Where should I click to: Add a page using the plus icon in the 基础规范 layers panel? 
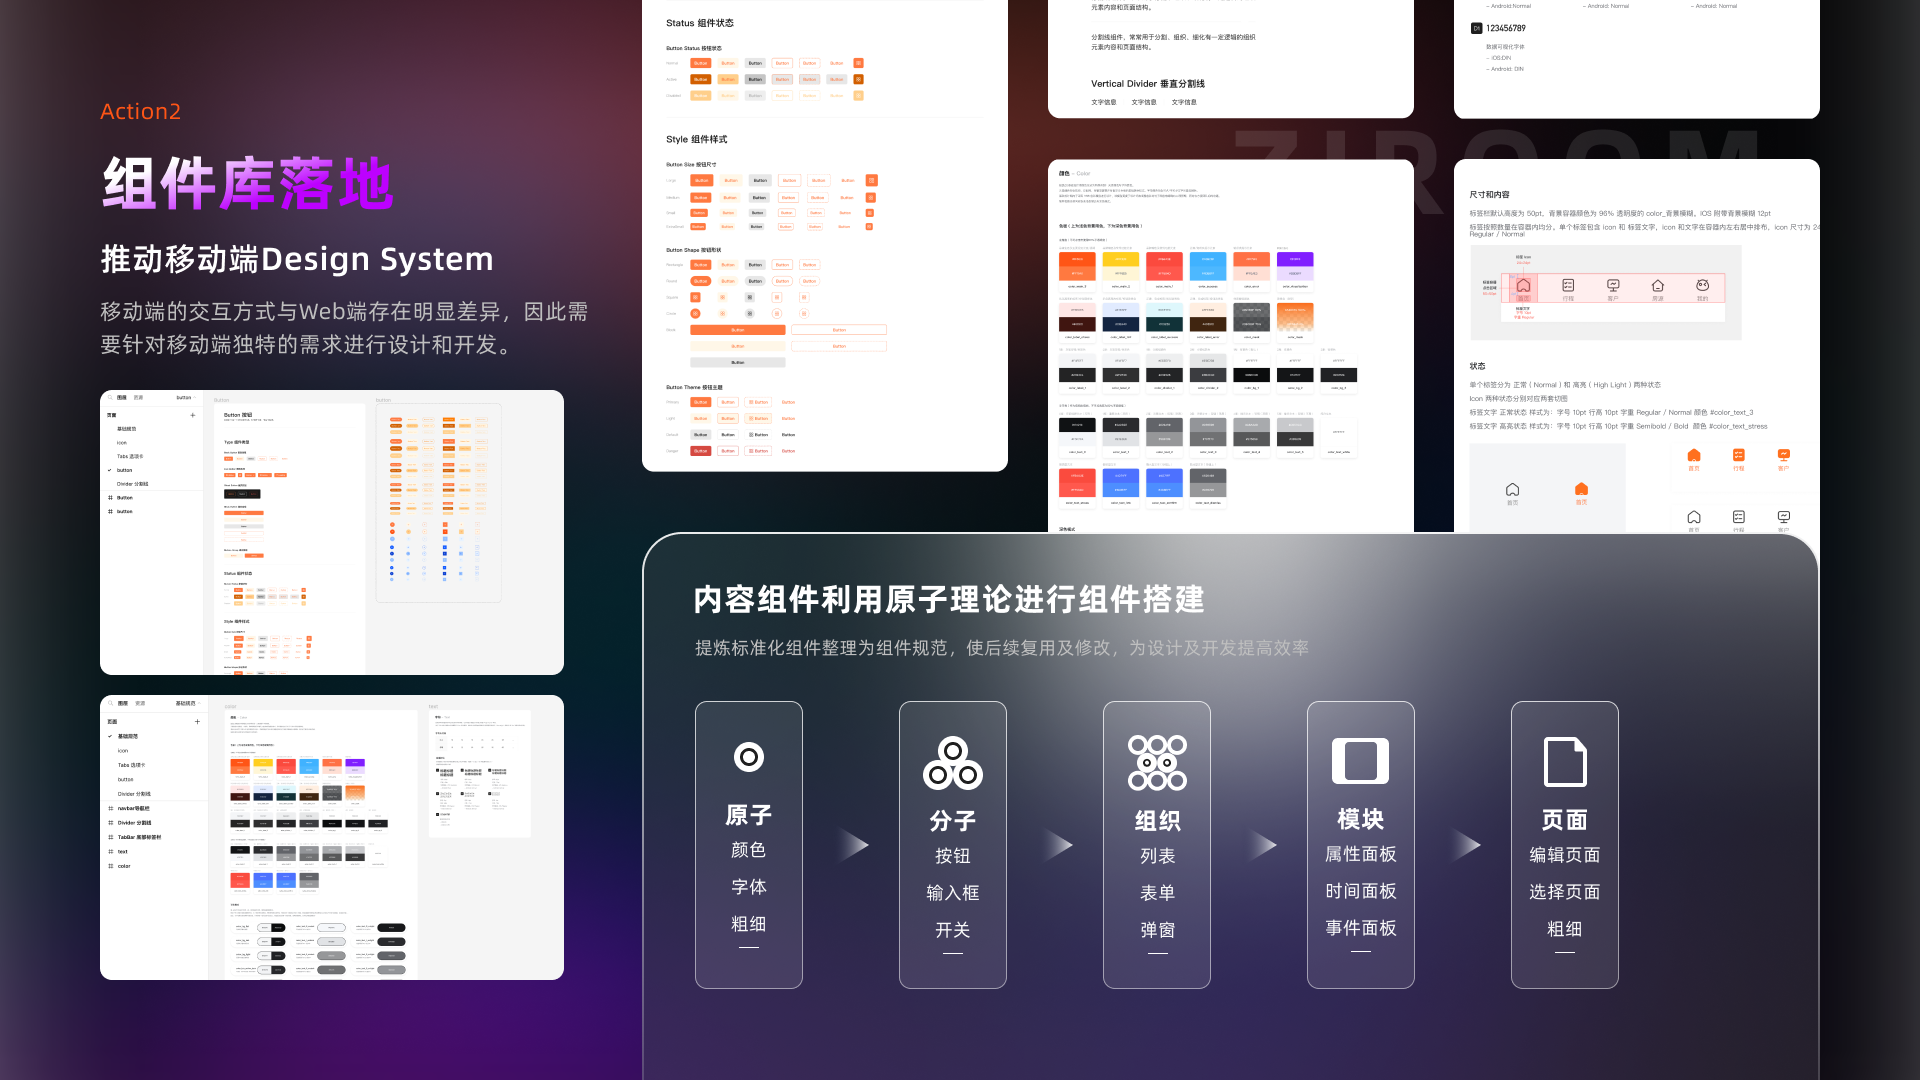[197, 721]
